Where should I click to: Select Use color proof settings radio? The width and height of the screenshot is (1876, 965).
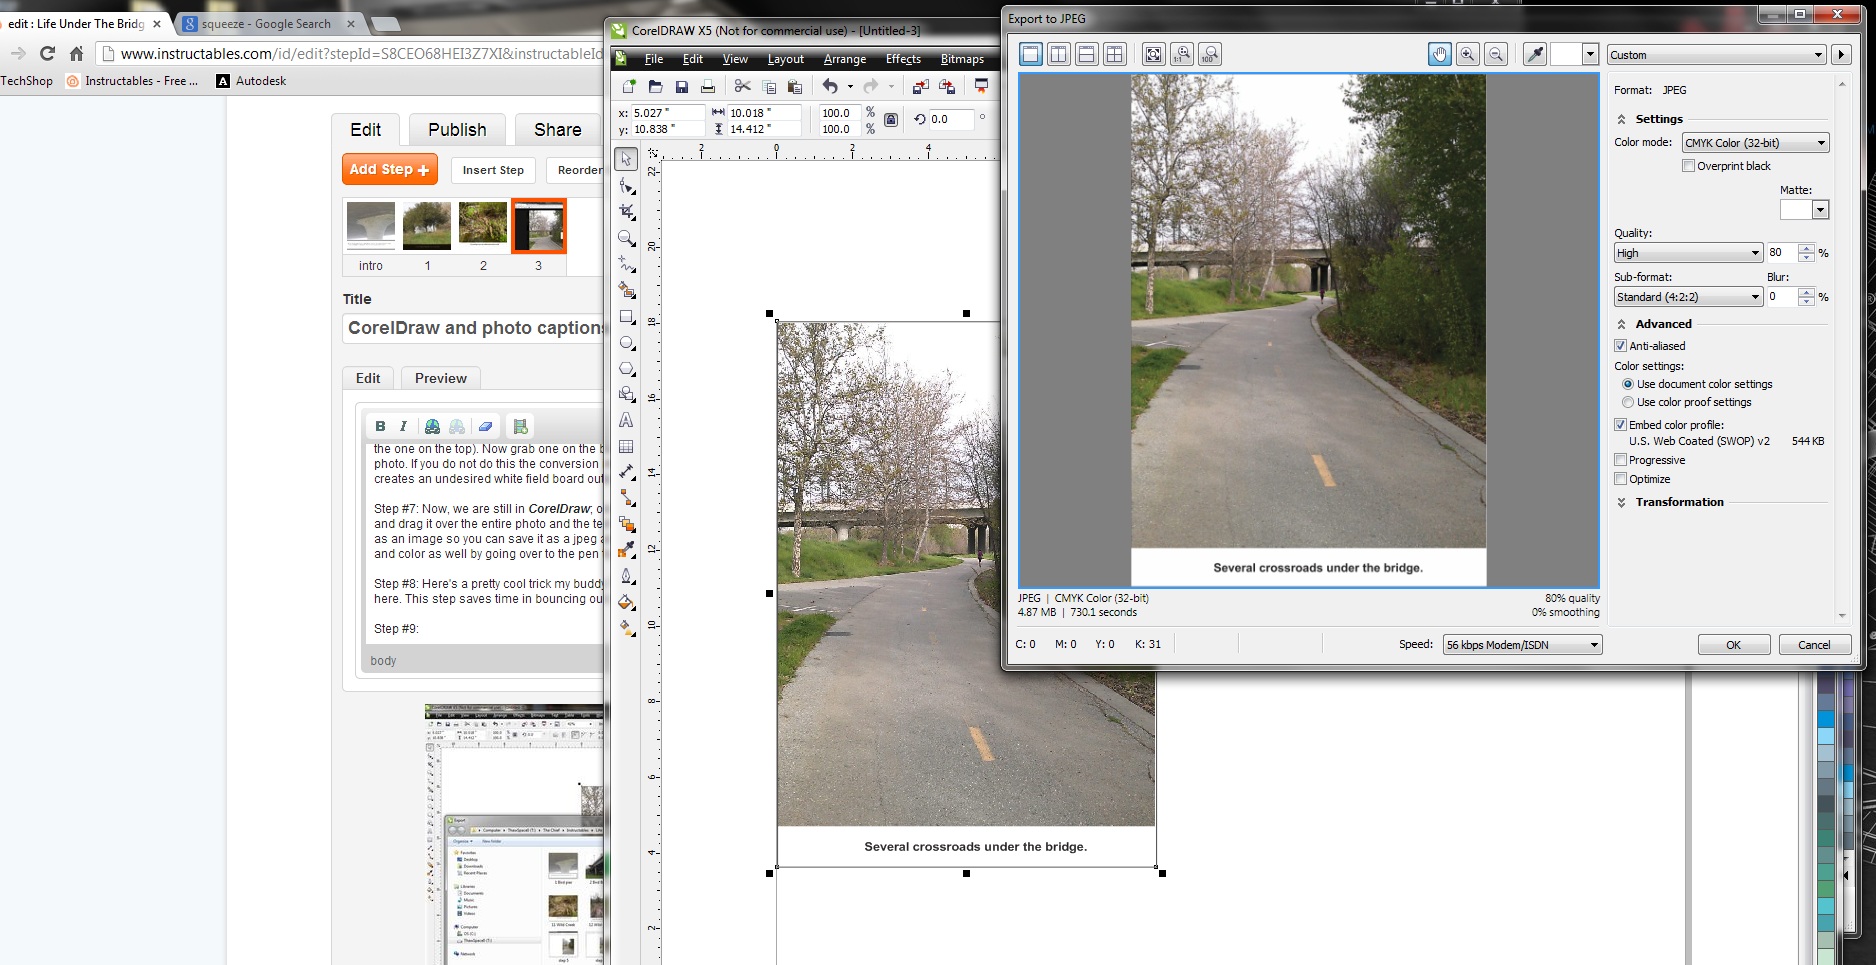[1628, 402]
